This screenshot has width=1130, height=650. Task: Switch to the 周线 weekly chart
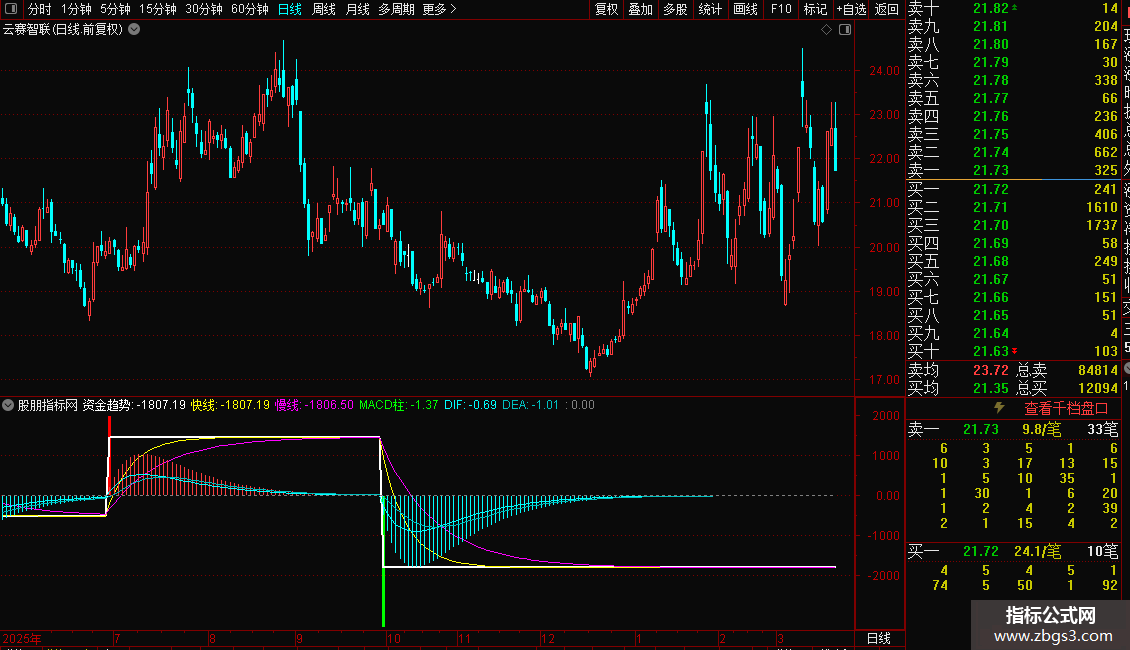(324, 9)
